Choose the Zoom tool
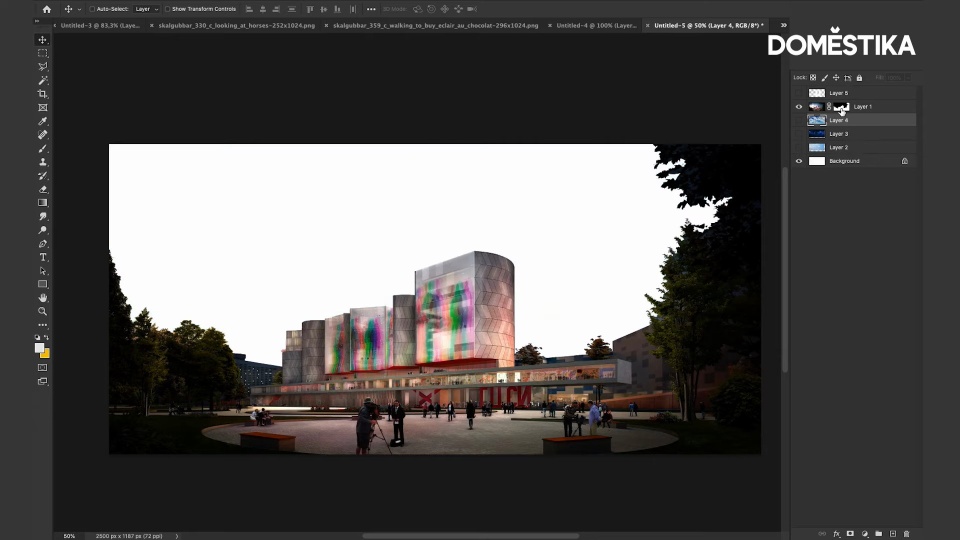The width and height of the screenshot is (960, 540). click(42, 311)
